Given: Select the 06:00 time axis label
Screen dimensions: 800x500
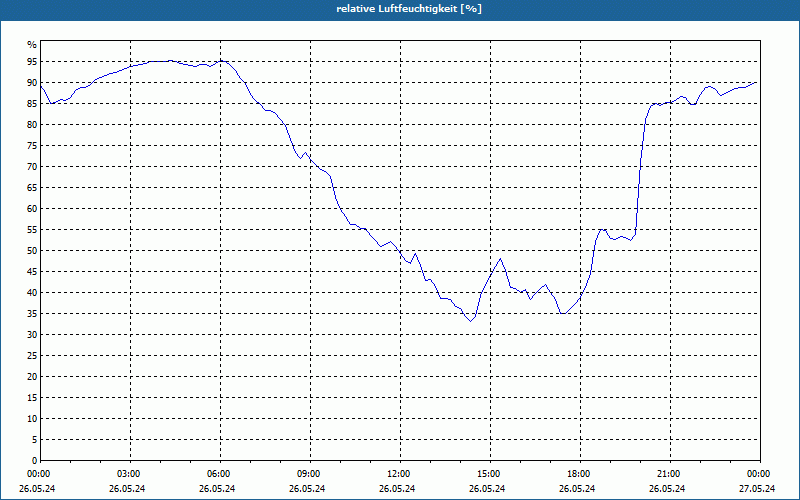Looking at the screenshot, I should pos(220,474).
